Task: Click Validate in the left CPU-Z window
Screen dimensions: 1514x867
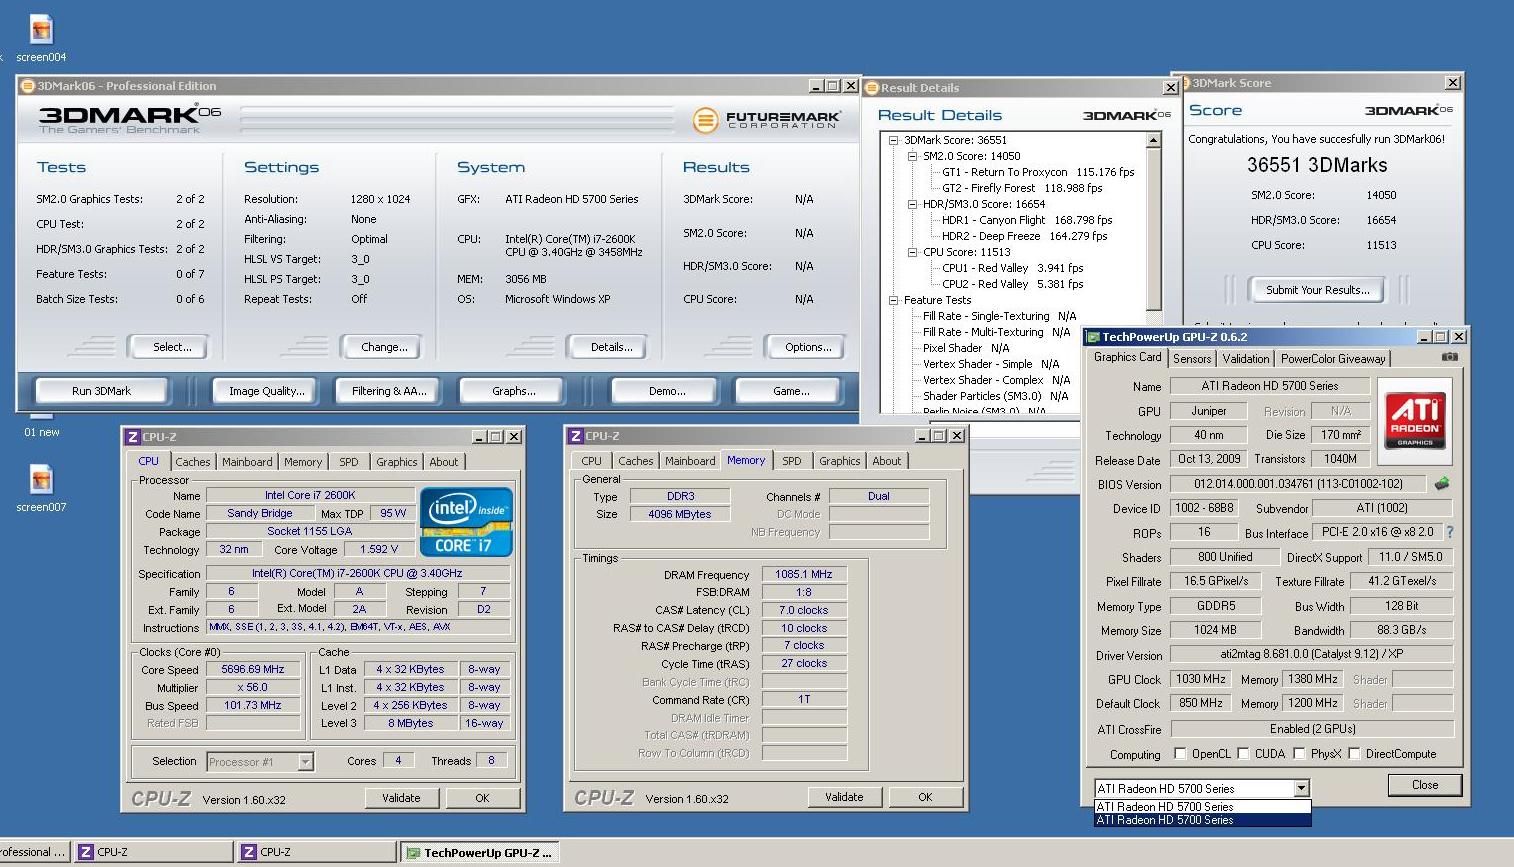Action: tap(401, 798)
